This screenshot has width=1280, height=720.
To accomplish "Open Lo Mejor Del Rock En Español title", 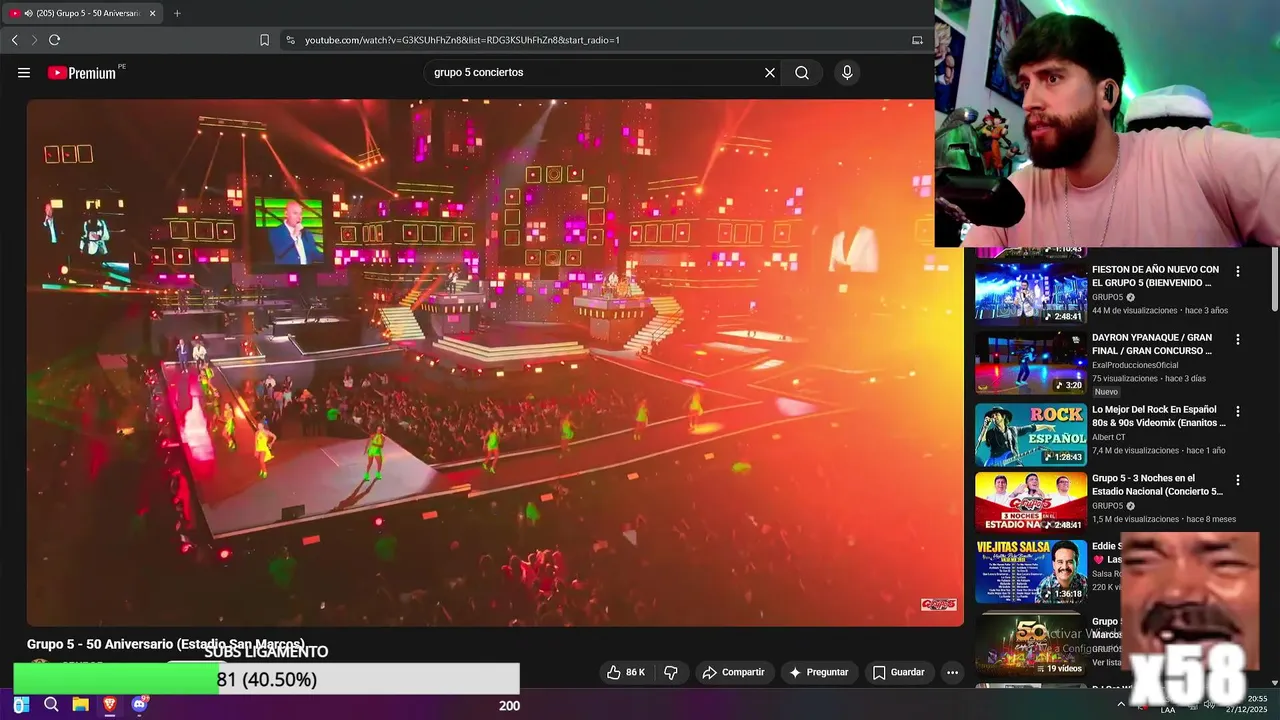I will click(x=1158, y=416).
